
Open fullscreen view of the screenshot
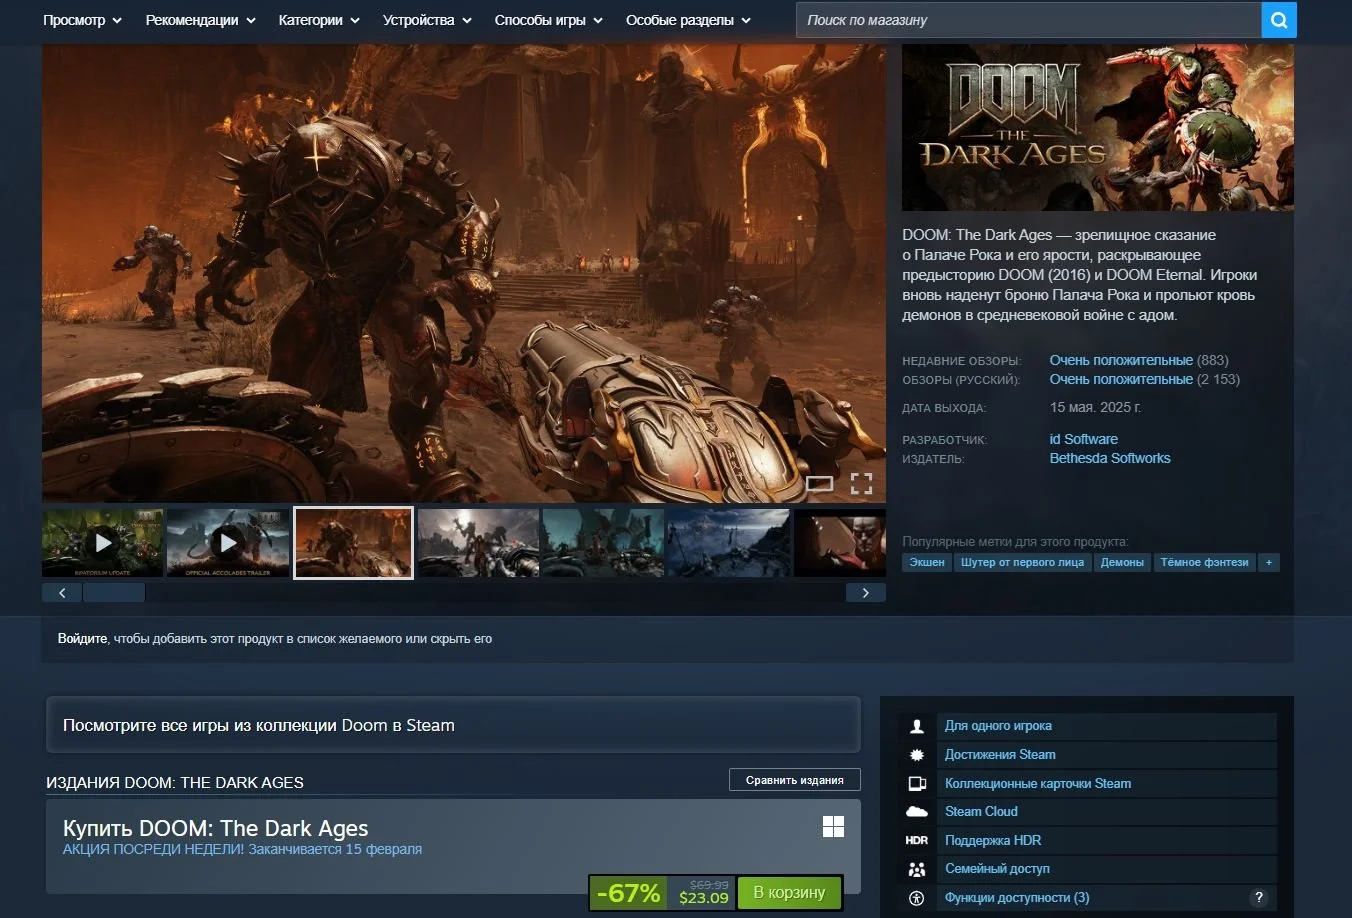(x=861, y=484)
